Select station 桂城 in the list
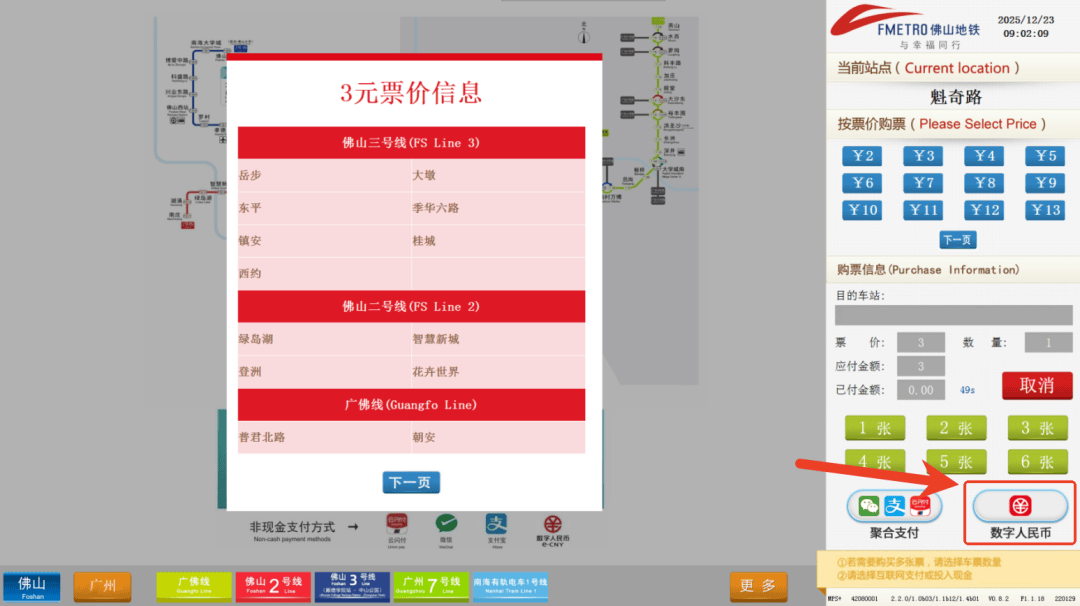The height and width of the screenshot is (606, 1080). [498, 240]
